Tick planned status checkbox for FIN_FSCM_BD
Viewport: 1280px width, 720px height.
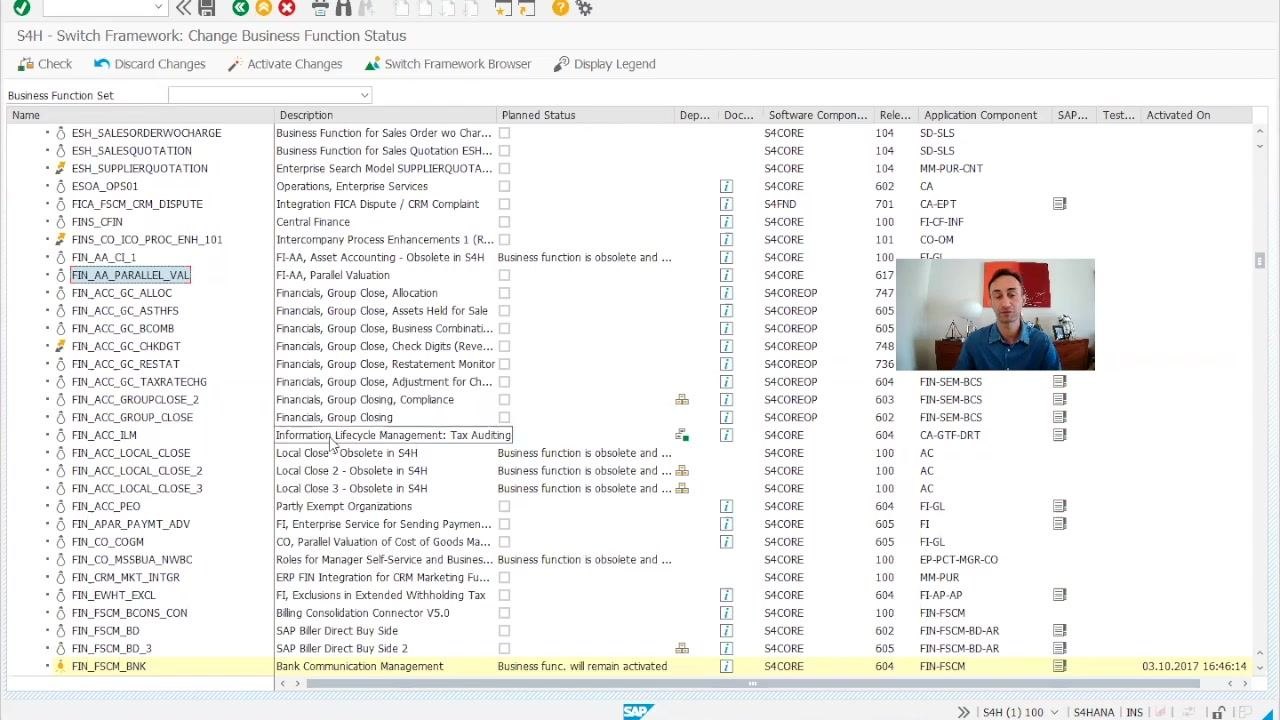click(504, 631)
